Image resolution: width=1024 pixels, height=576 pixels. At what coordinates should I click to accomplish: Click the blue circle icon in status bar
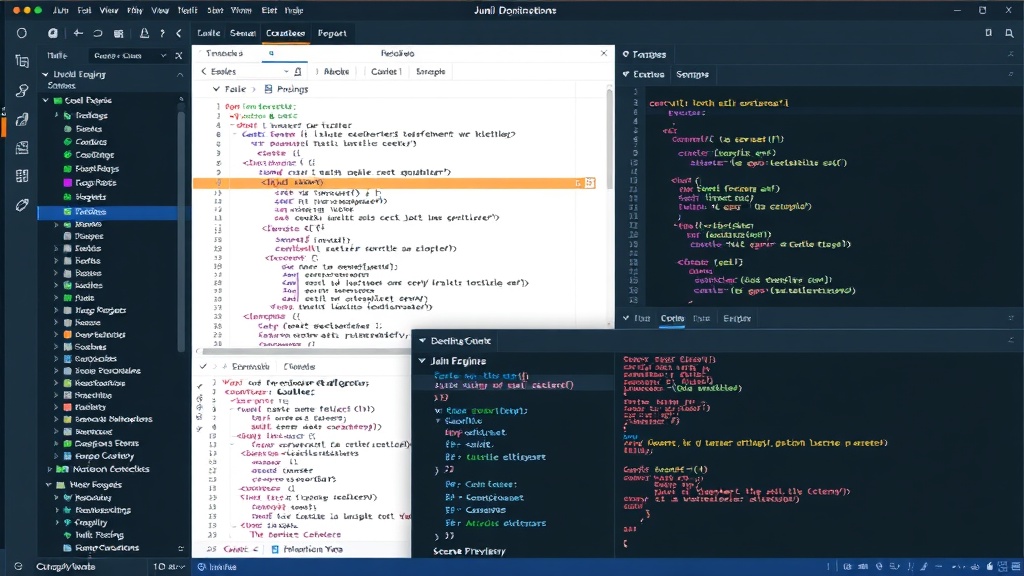tap(202, 567)
